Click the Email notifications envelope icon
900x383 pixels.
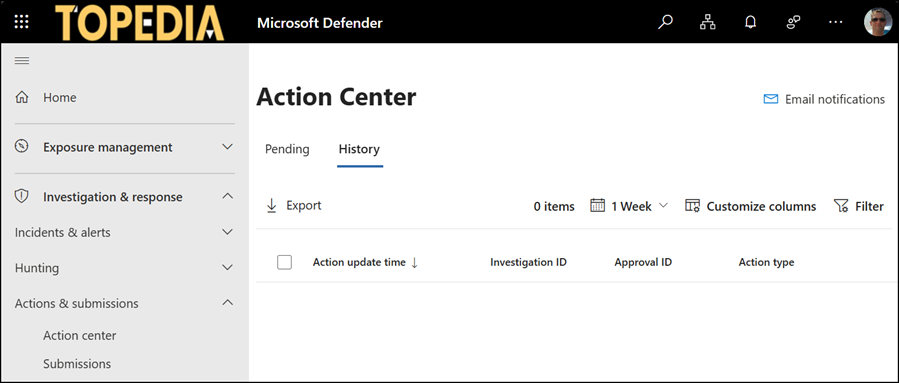770,99
